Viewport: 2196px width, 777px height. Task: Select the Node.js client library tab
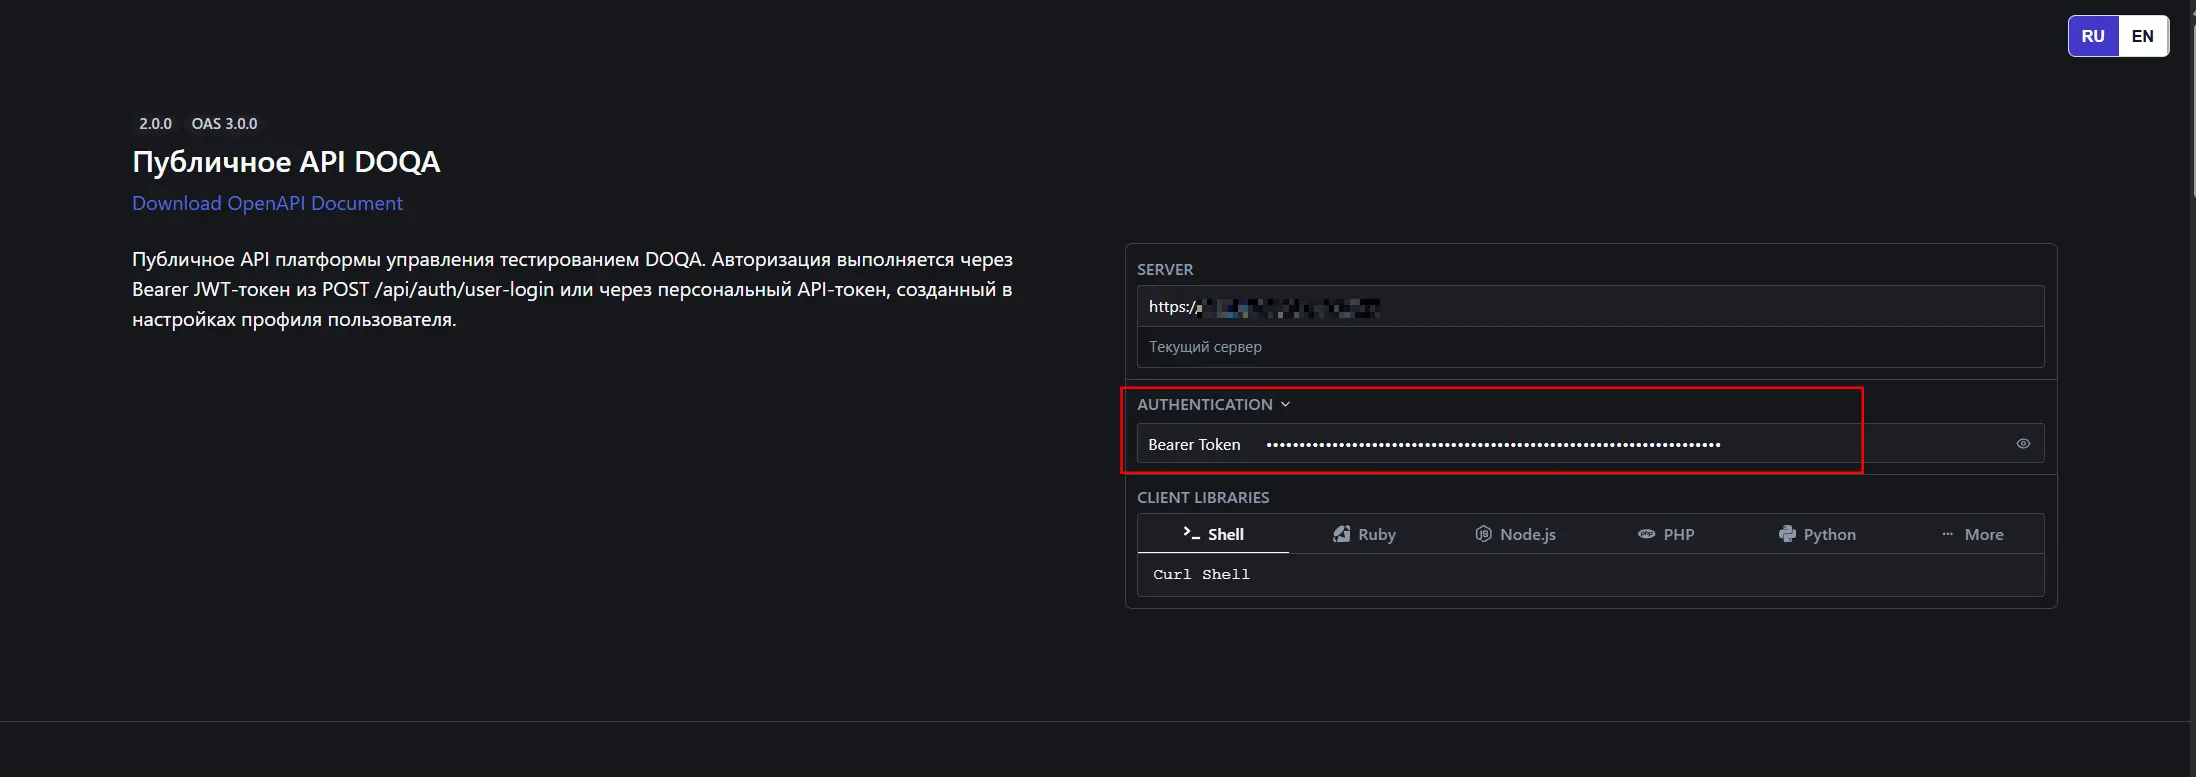point(1515,534)
